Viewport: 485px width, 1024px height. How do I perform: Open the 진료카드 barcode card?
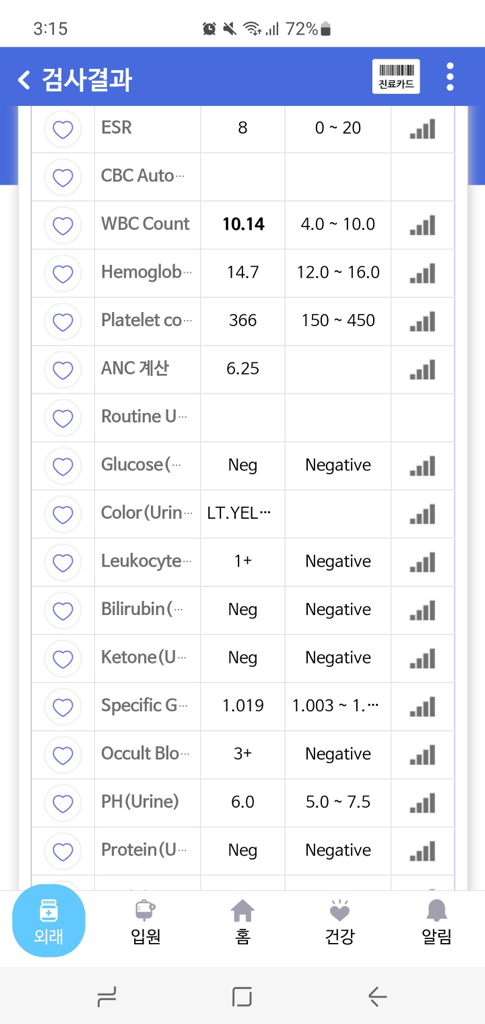[x=396, y=77]
